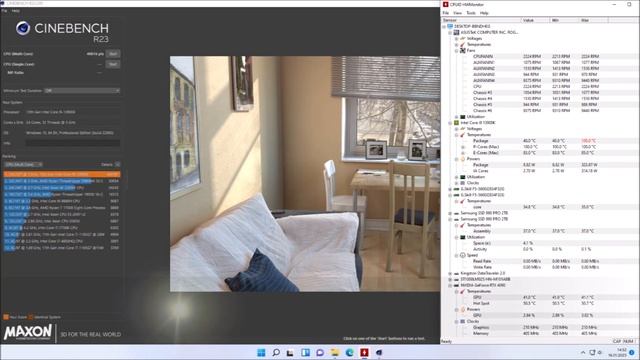Click the ASUSTeK motherboard icon in HWMonitor

tap(456, 32)
